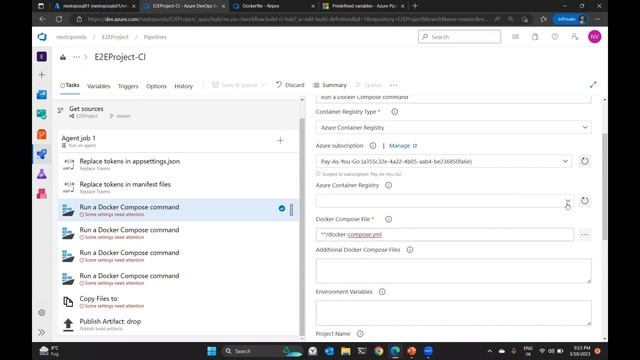Viewport: 640px width, 360px height.
Task: Click the task settings panel scrollbar
Action: pos(604,187)
